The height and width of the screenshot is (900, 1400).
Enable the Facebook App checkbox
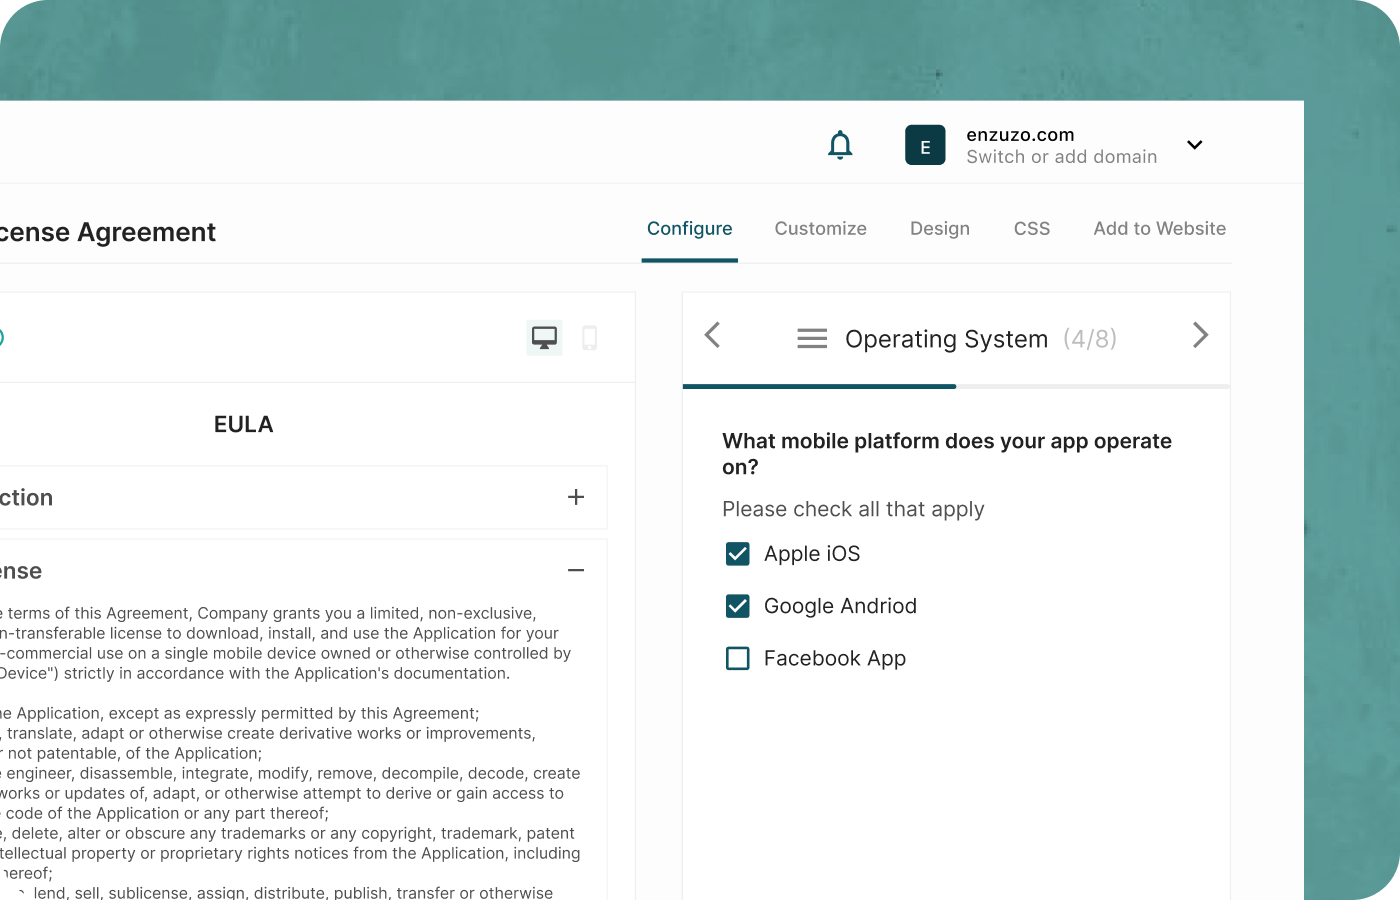click(737, 658)
